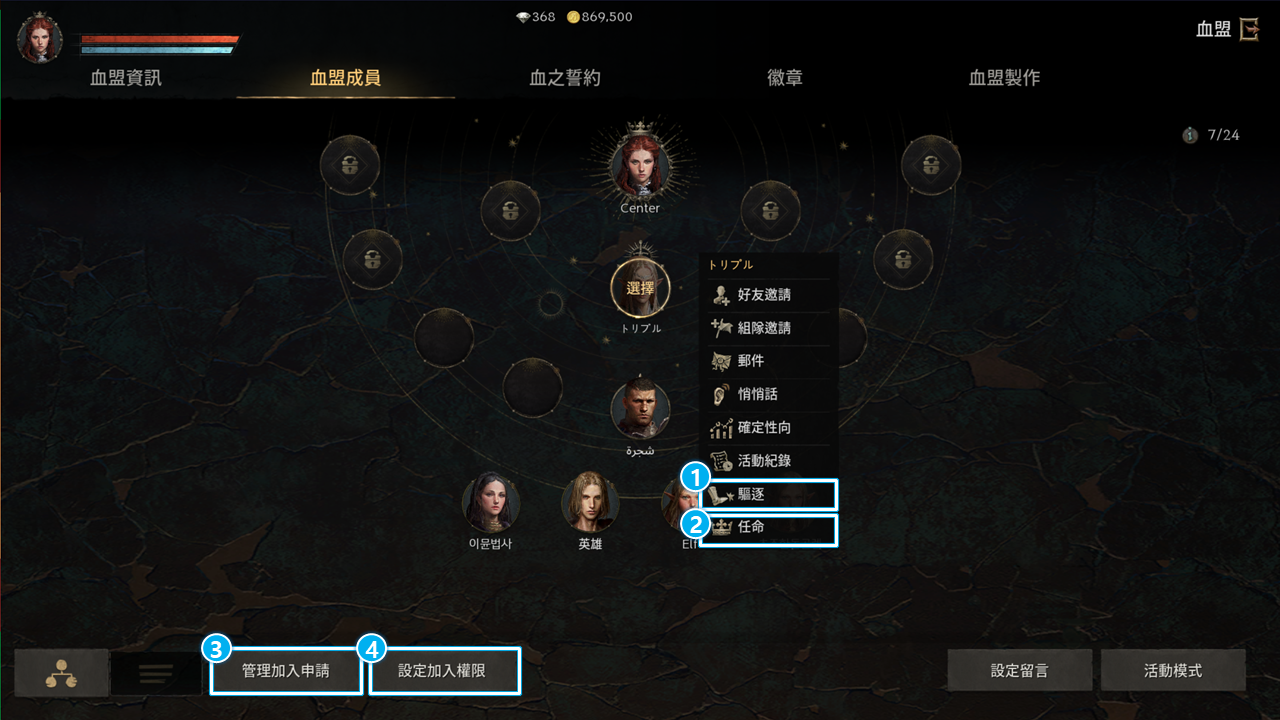The width and height of the screenshot is (1280, 720).
Task: Click the locked member slot at far top left
Action: coord(349,165)
